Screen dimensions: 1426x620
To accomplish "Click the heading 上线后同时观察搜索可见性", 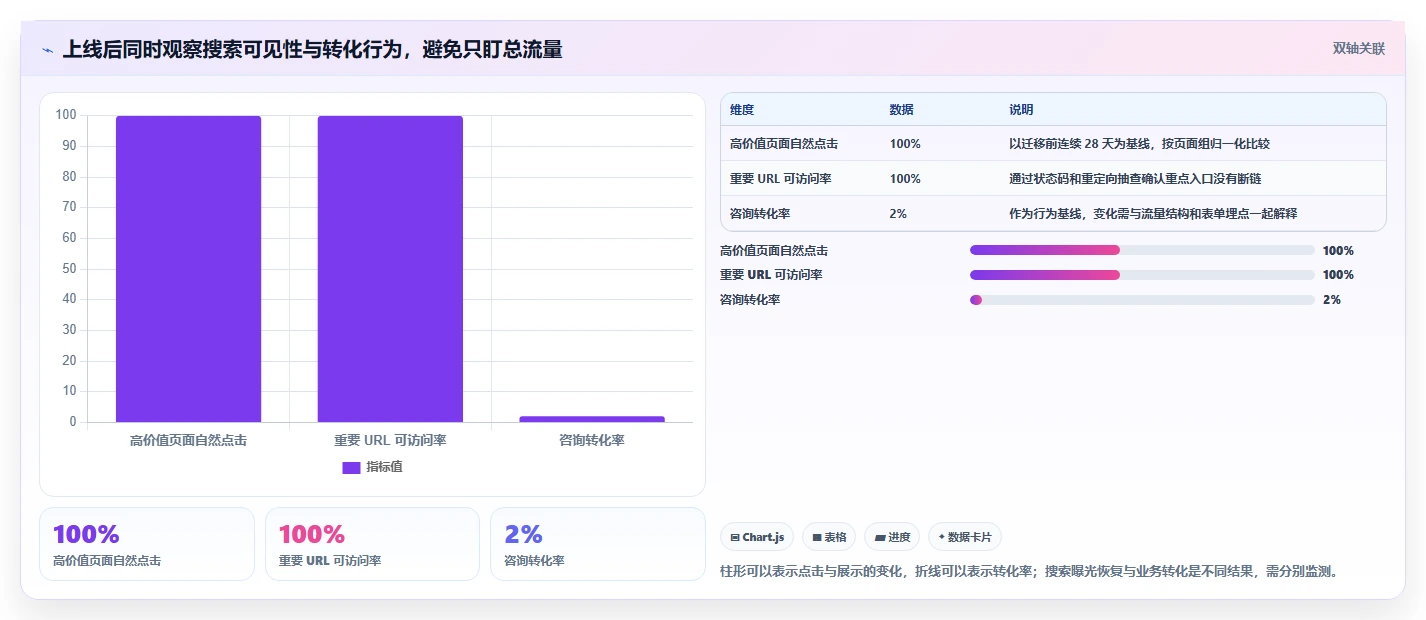I will click(x=312, y=49).
